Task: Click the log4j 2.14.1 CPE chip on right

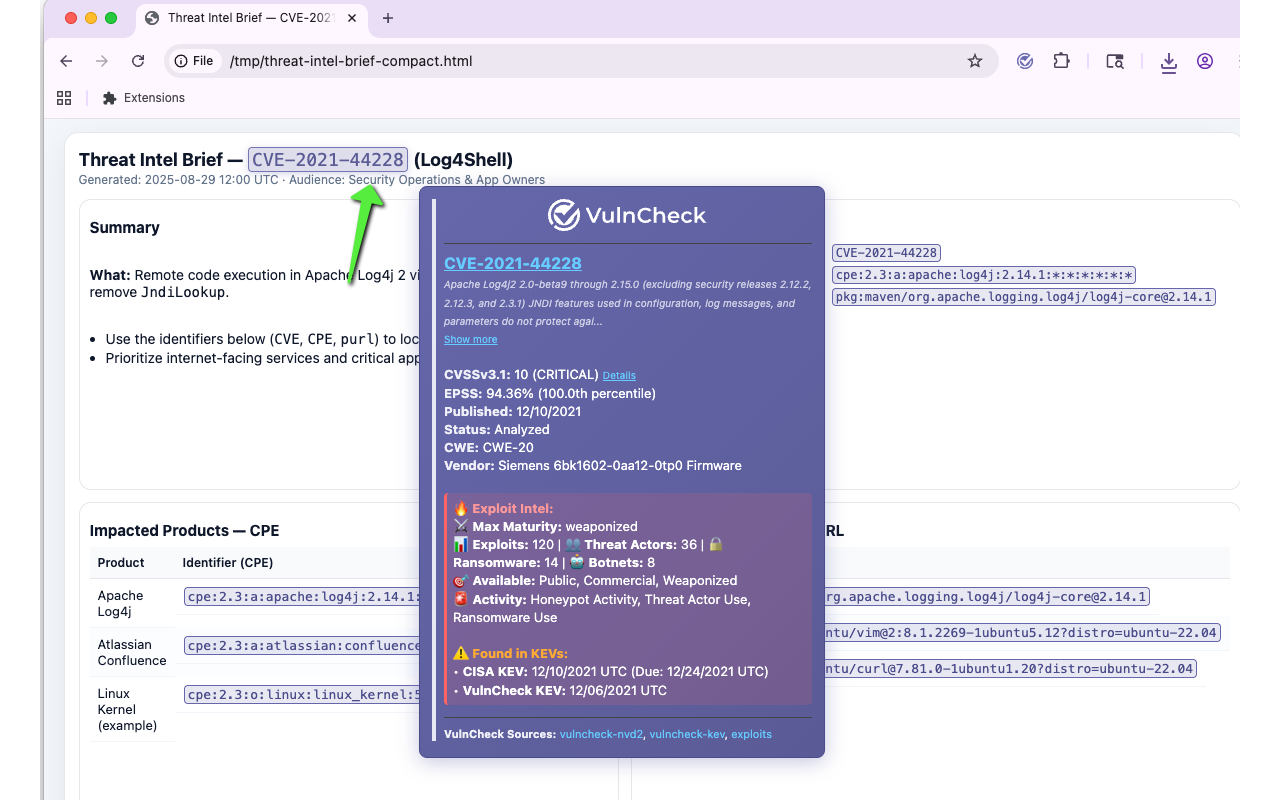Action: click(984, 275)
